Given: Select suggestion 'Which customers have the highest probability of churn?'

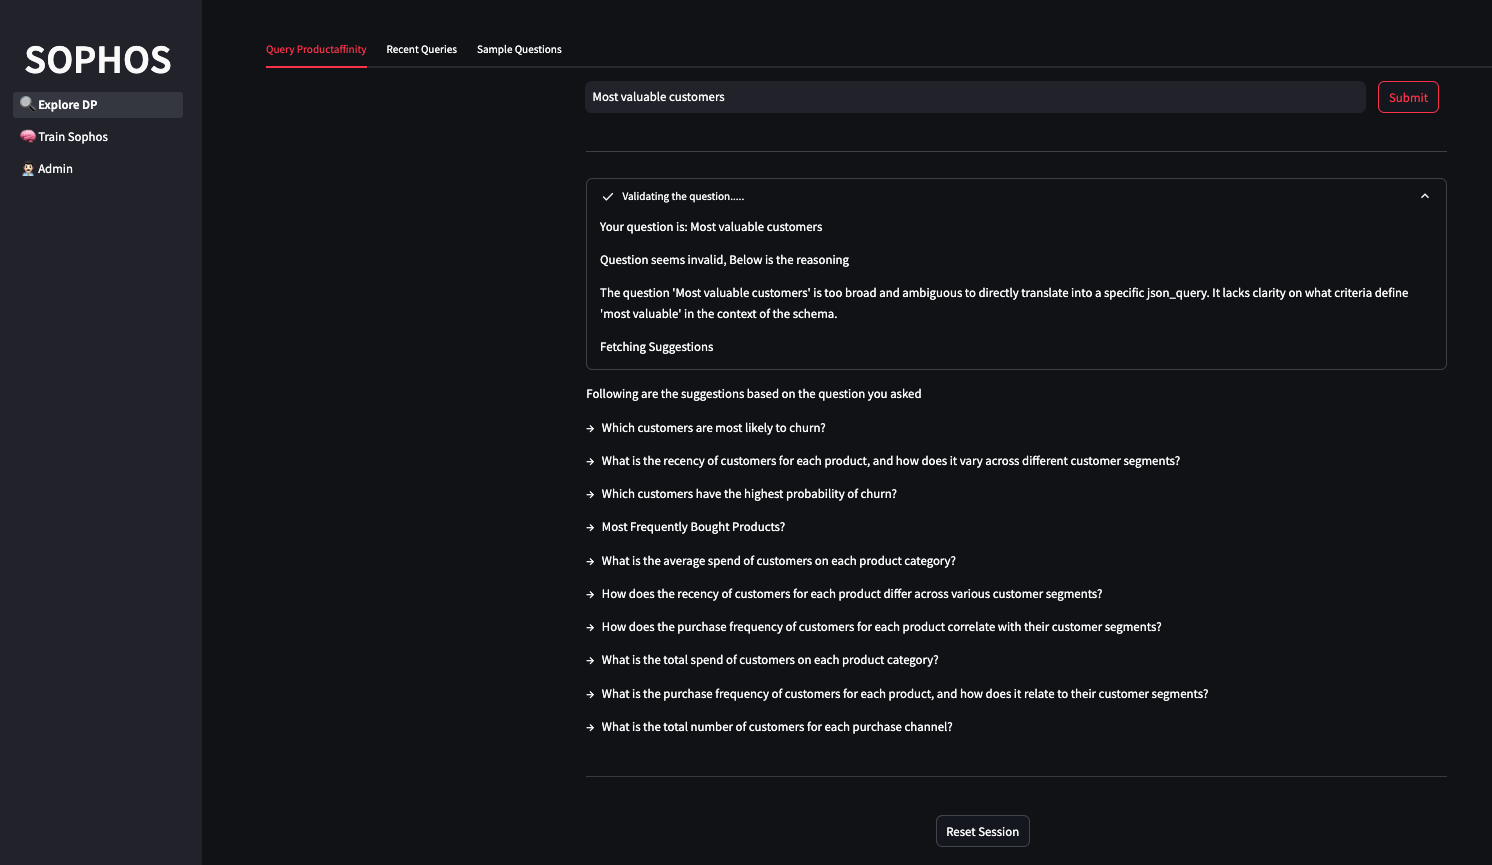Looking at the screenshot, I should pyautogui.click(x=749, y=494).
